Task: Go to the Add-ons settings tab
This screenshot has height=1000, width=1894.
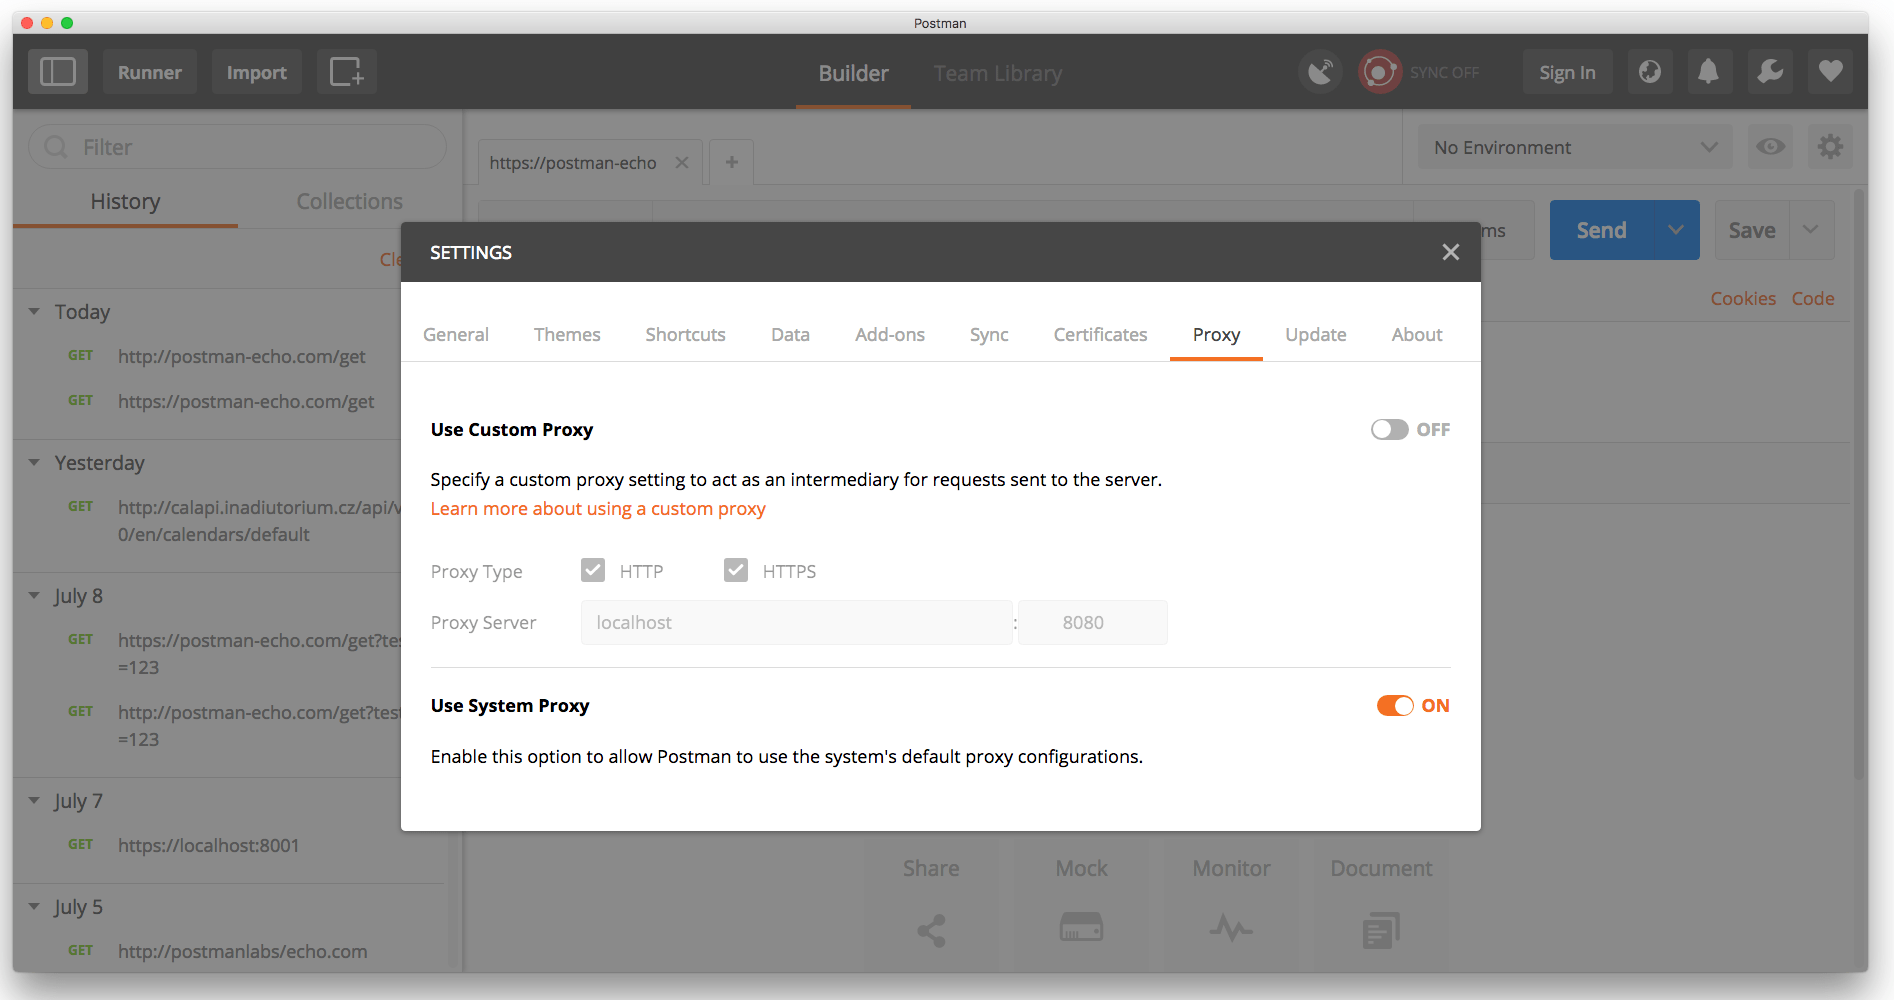Action: point(890,334)
